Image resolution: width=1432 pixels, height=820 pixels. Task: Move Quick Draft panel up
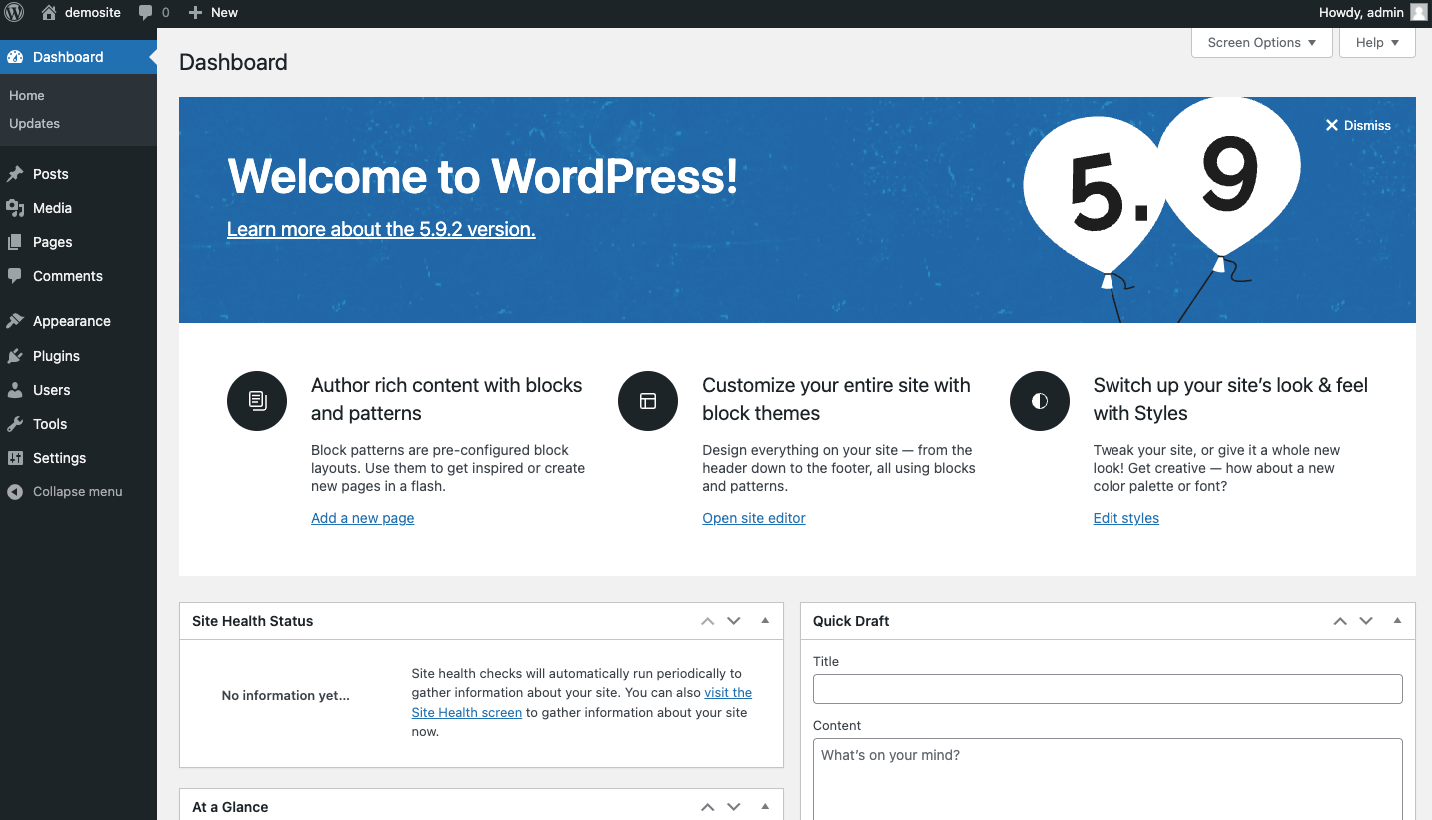[1340, 621]
